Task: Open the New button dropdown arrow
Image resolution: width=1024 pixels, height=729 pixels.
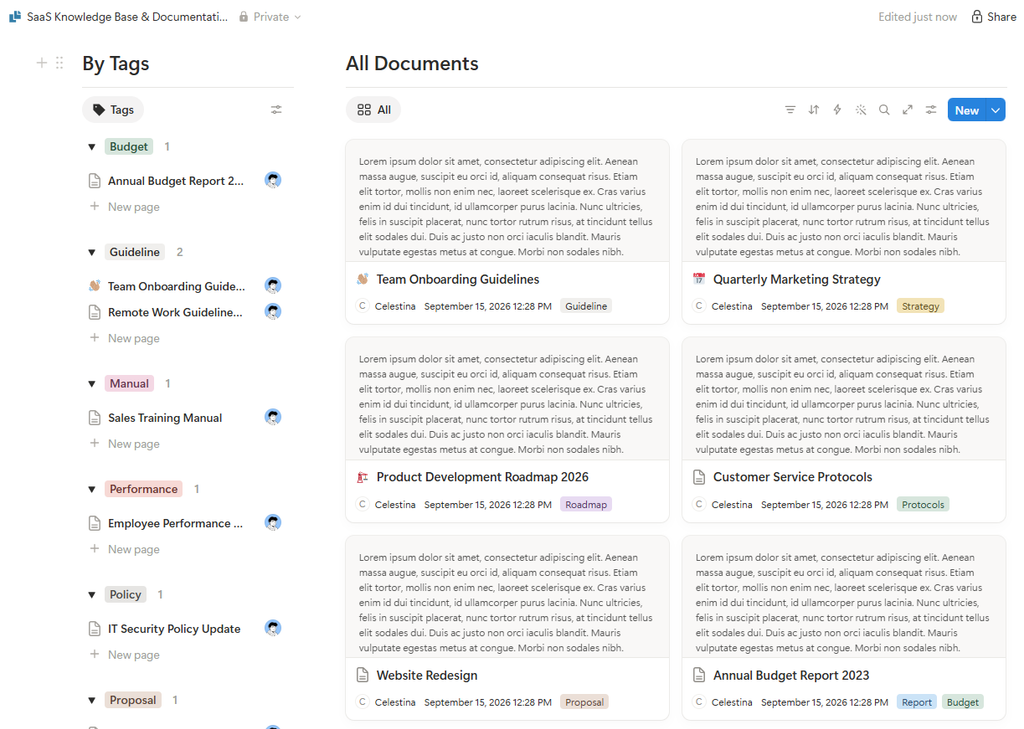Action: click(995, 110)
